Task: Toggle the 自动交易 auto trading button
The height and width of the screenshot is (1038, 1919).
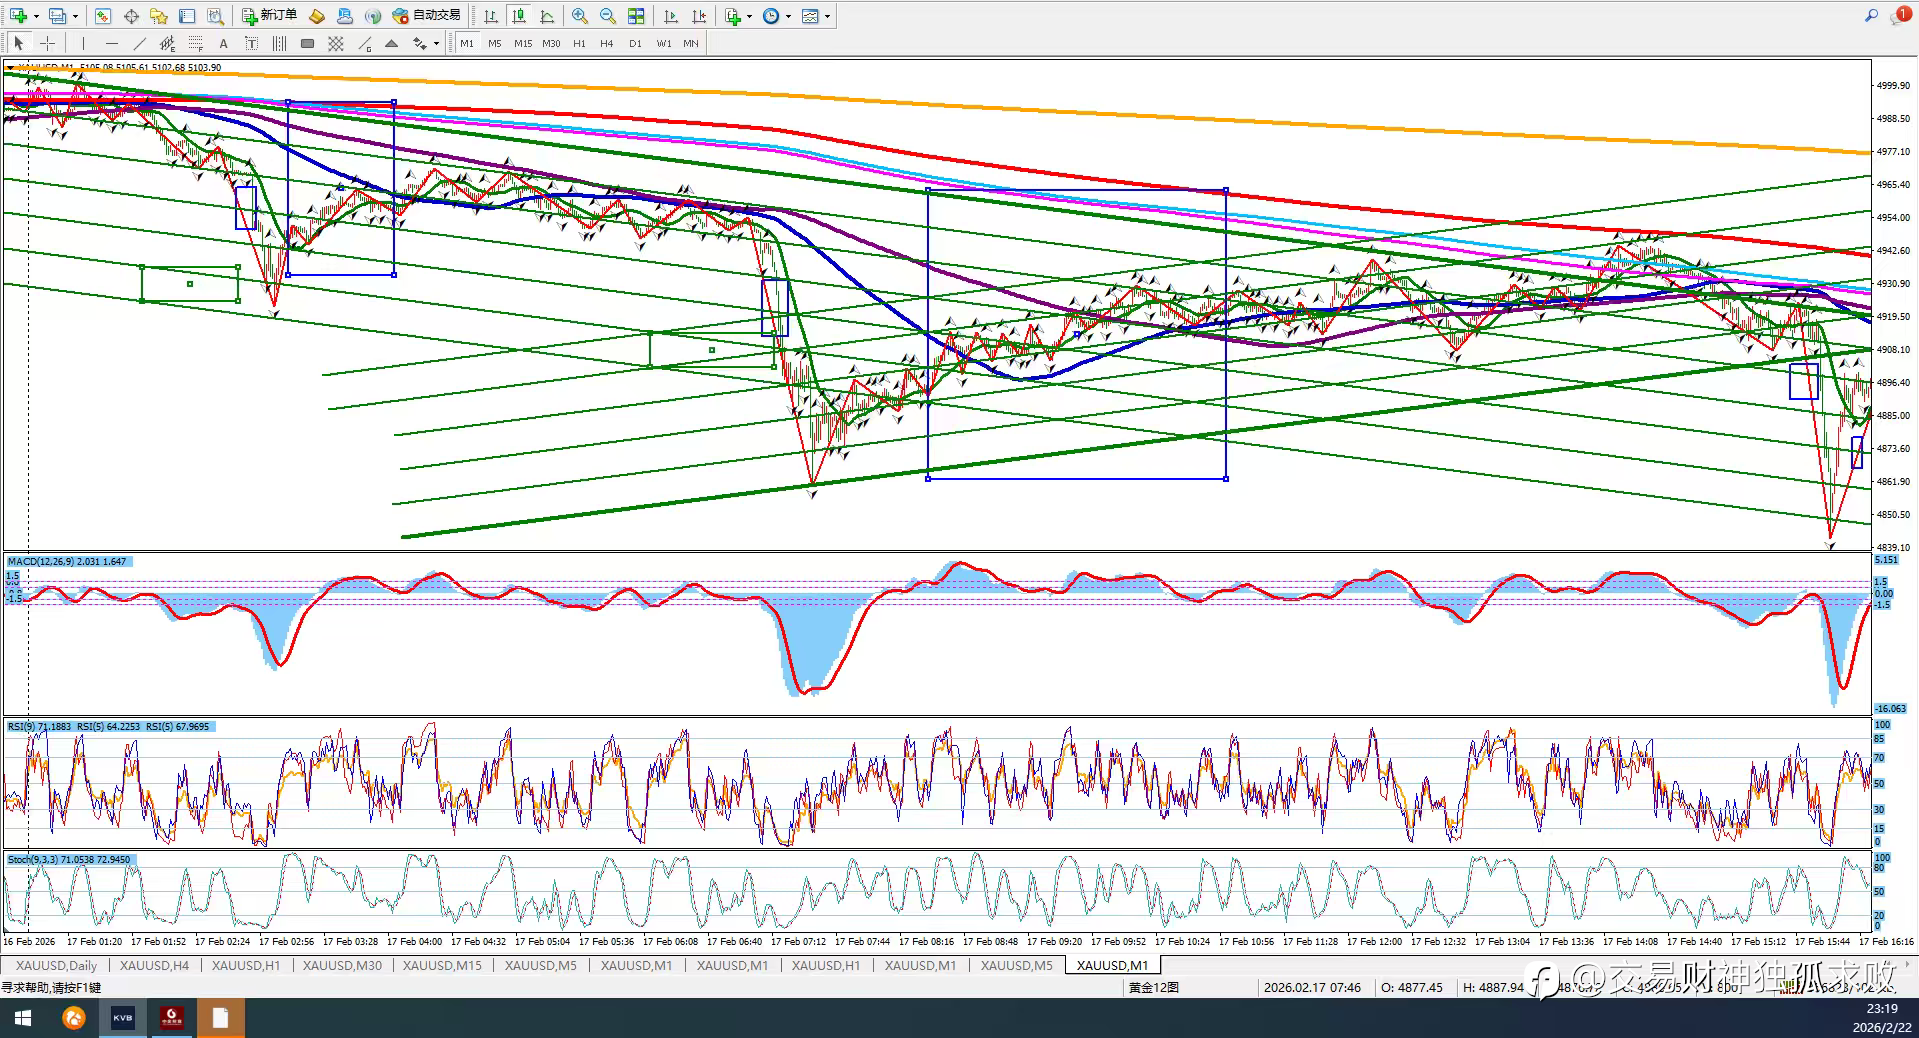Action: coord(427,16)
